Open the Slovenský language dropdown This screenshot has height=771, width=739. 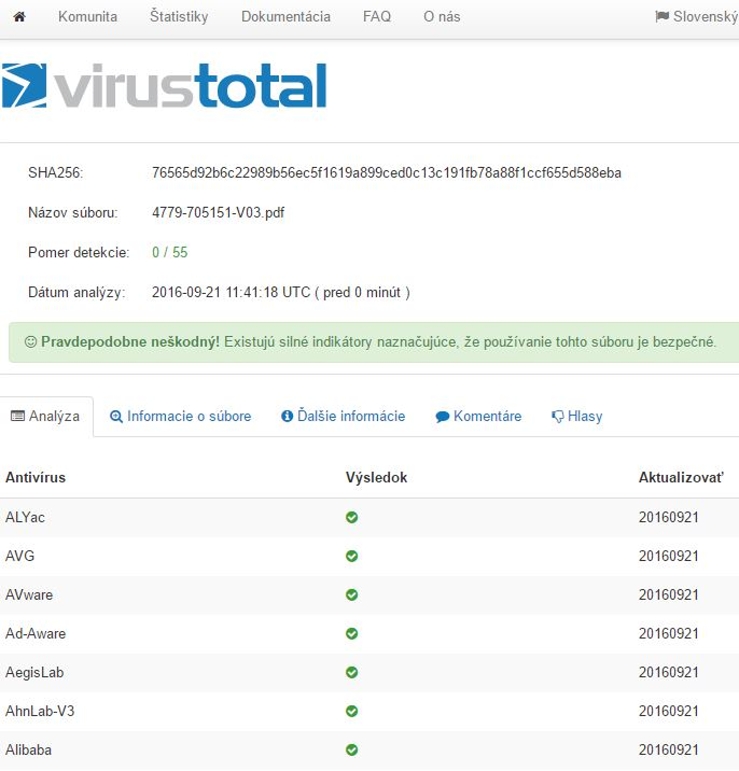[697, 17]
